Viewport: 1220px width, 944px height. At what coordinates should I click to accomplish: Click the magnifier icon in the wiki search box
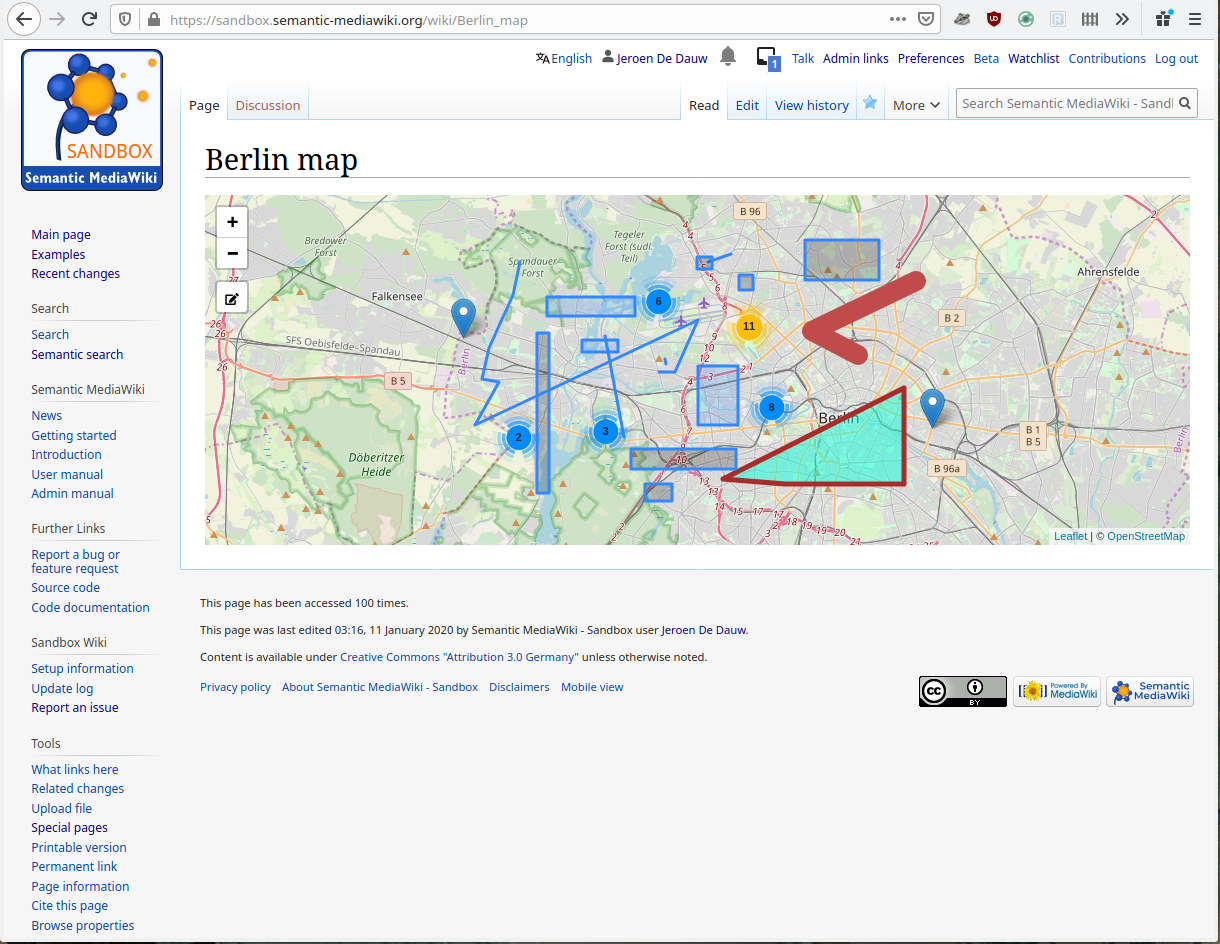pos(1185,102)
